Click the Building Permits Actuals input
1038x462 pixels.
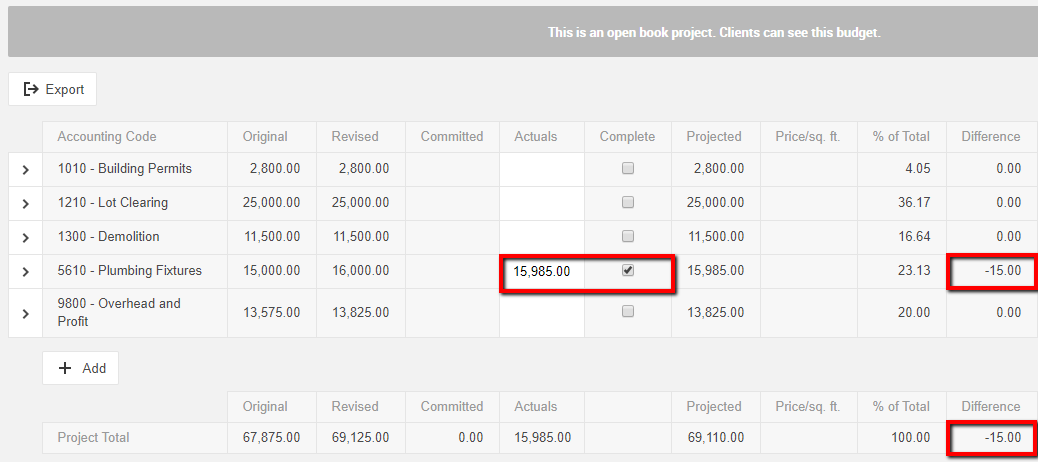tap(542, 169)
